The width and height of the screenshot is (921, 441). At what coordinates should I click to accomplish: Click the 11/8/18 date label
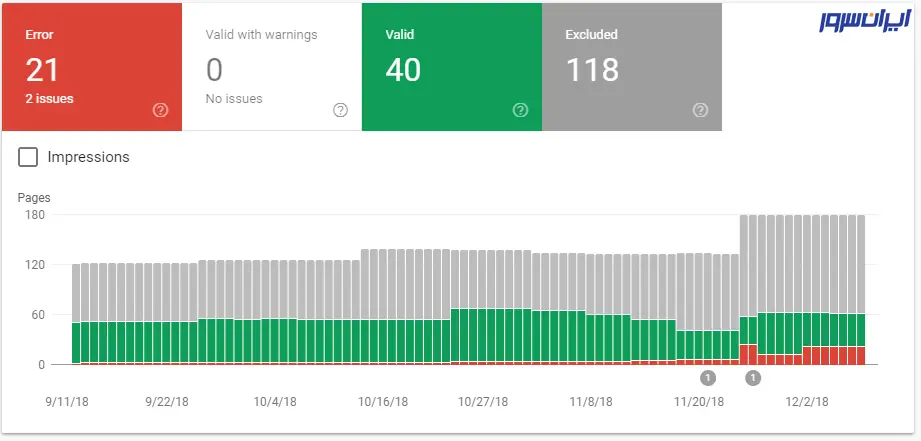[x=591, y=402]
